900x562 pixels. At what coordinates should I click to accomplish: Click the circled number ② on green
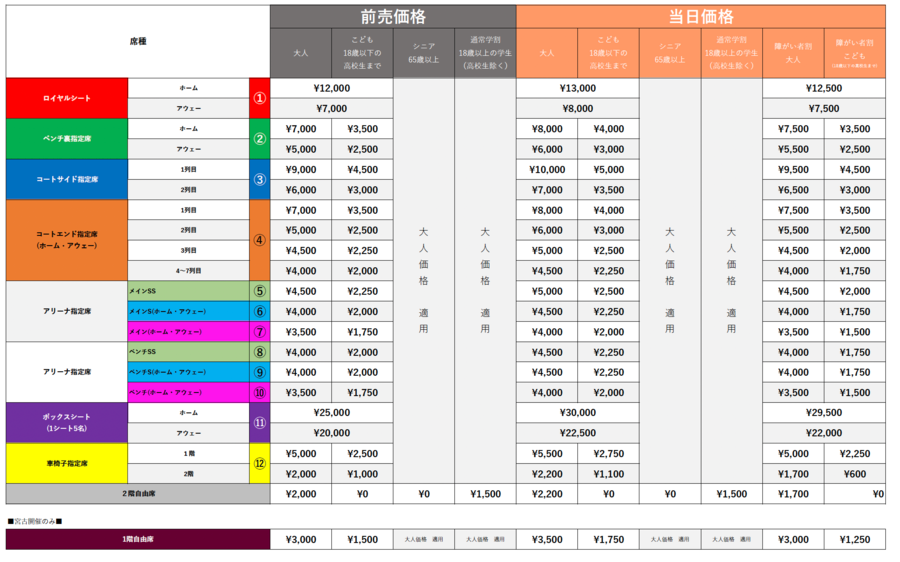point(259,139)
